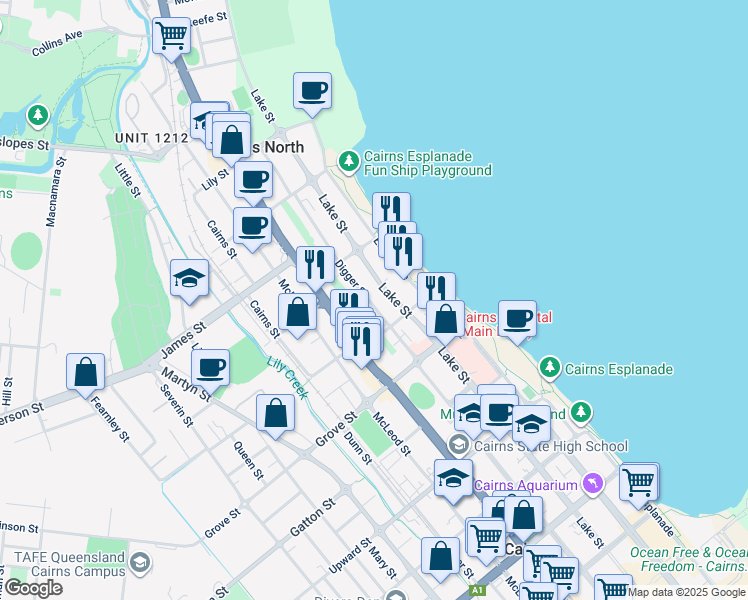
Task: Click the Cairns Esplanade label text
Action: coord(619,369)
